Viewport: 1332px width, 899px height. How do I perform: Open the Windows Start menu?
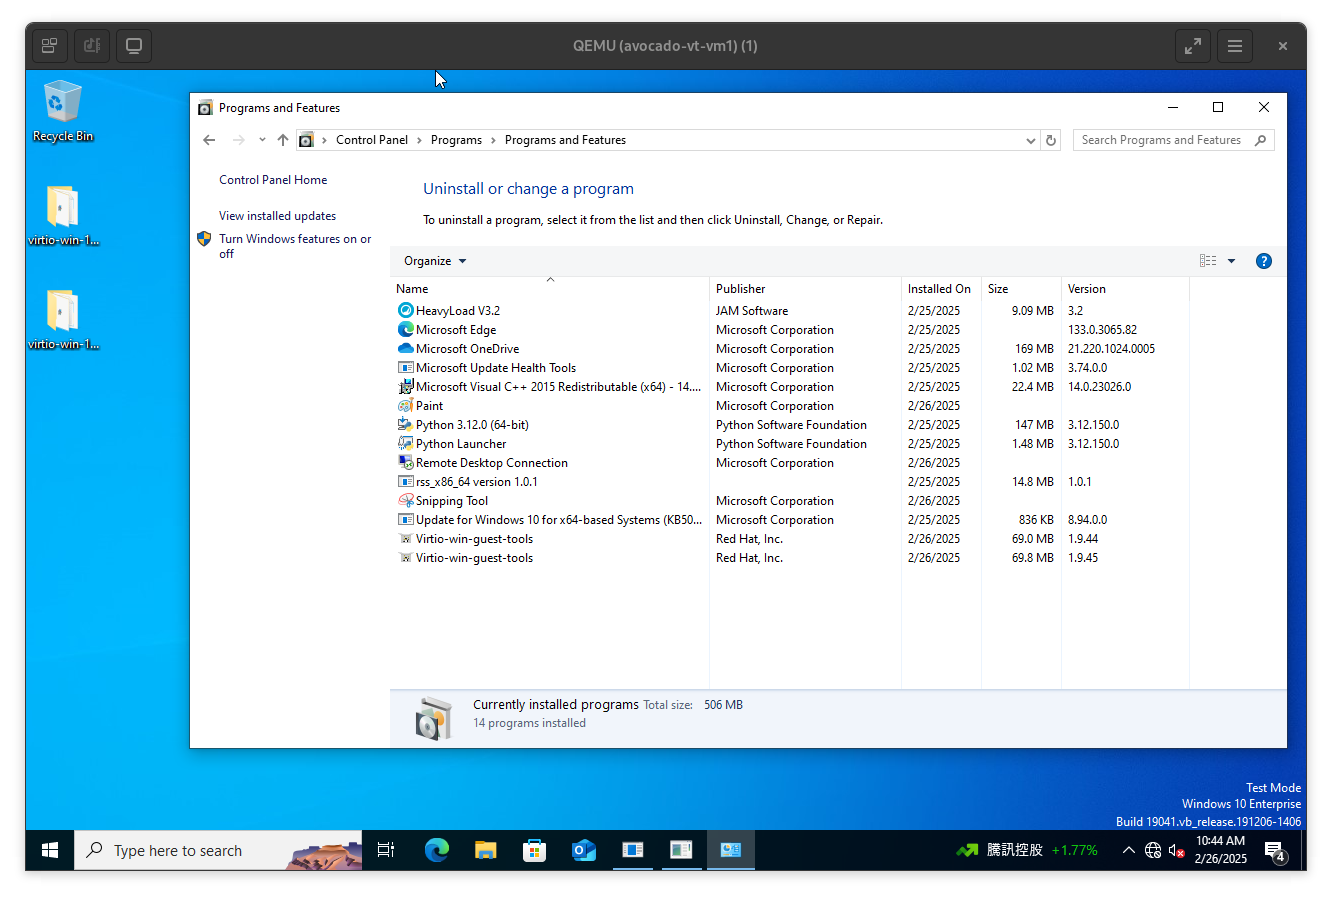50,850
